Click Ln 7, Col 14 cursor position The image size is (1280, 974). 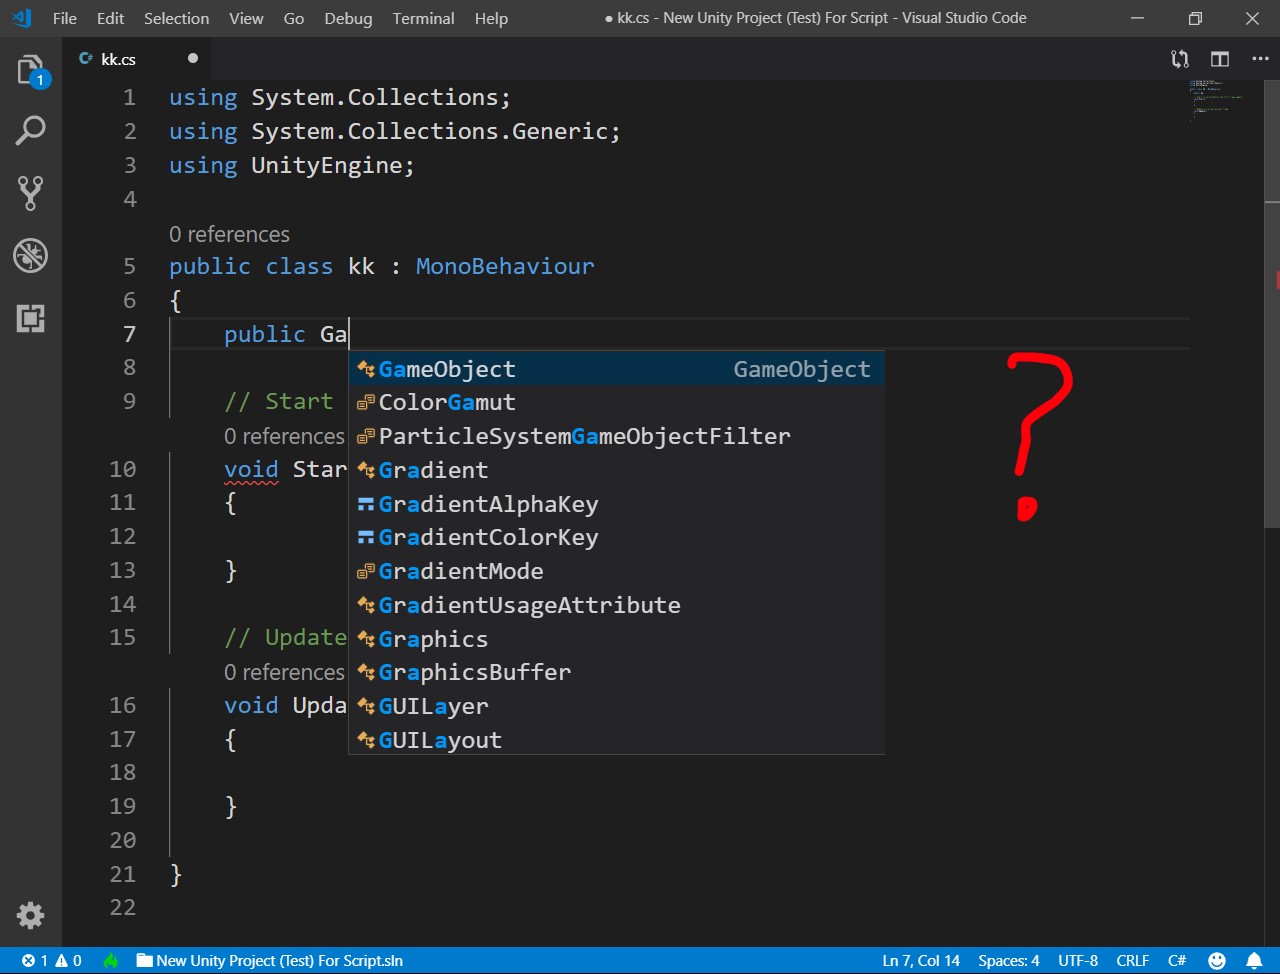click(921, 961)
